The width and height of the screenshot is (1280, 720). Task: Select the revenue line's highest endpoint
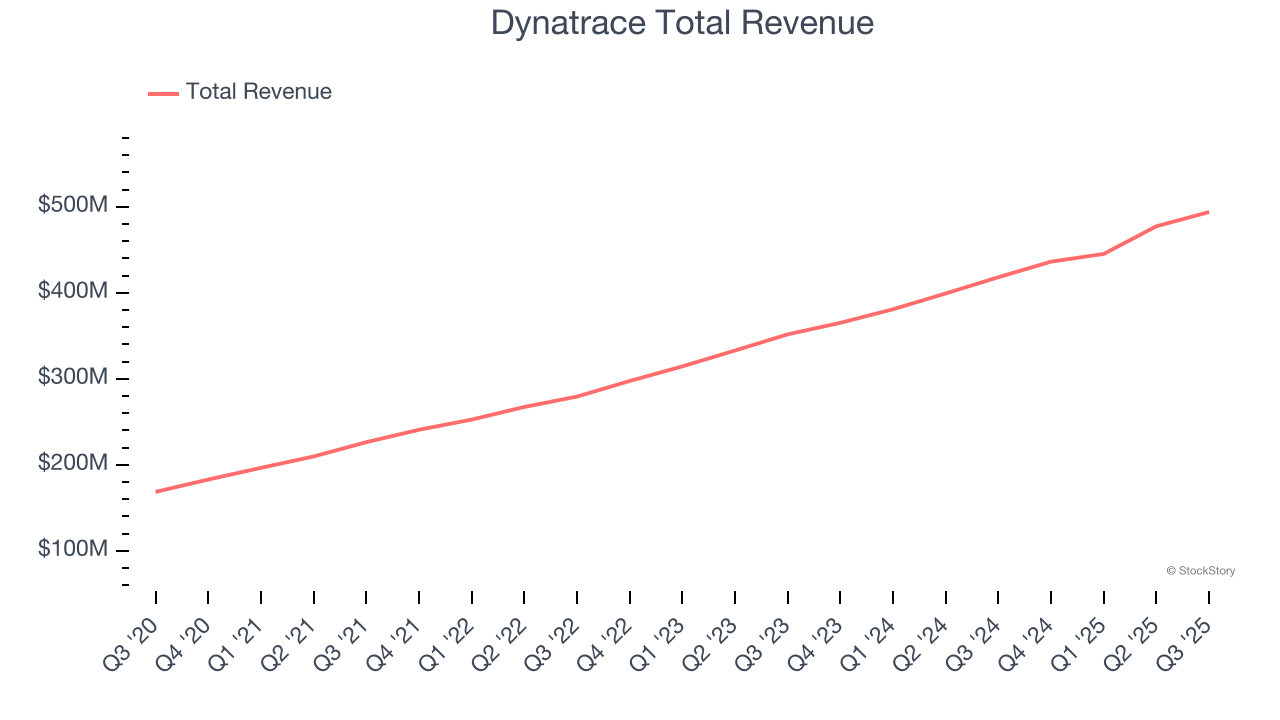(1208, 212)
